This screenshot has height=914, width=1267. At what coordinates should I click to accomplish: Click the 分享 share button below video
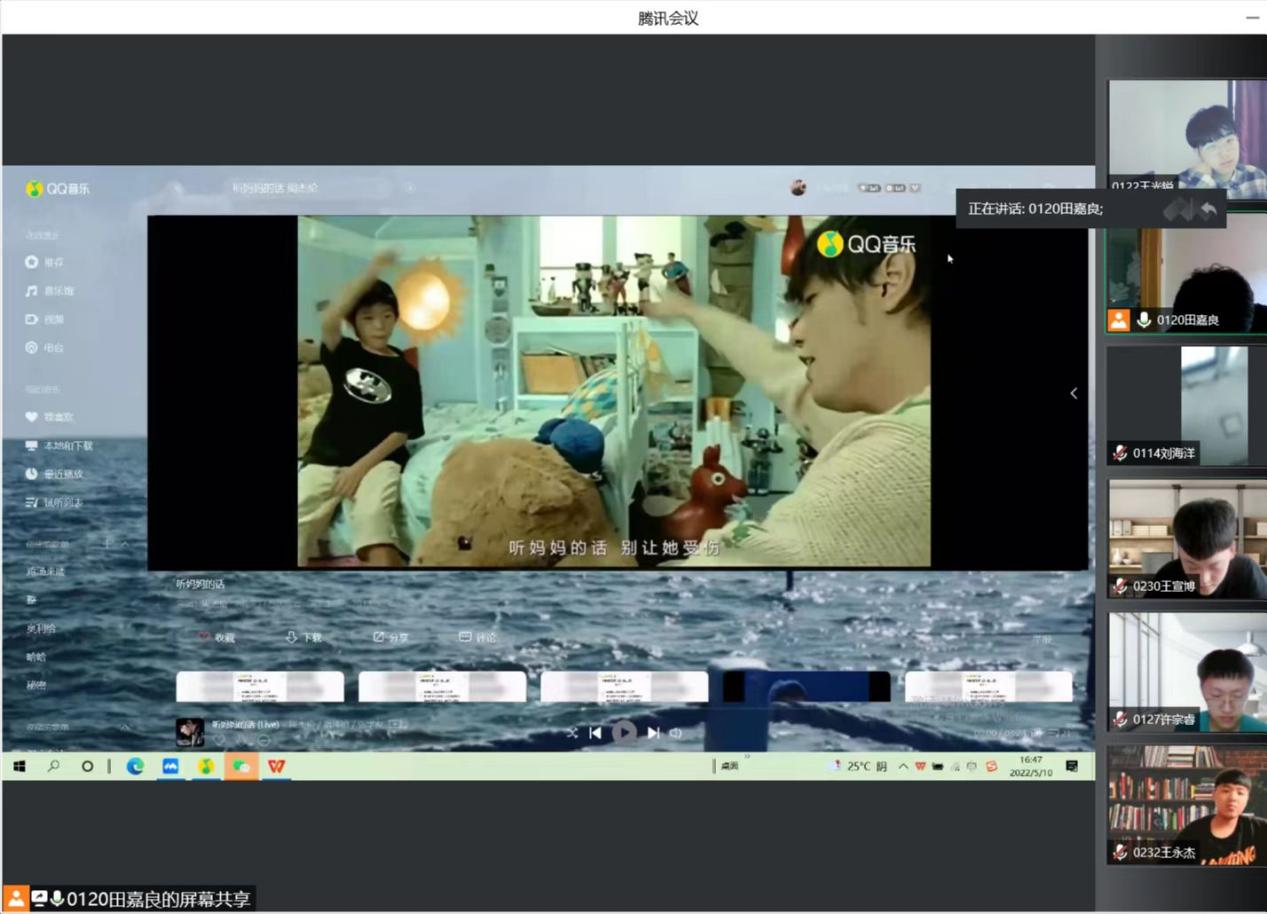(390, 637)
